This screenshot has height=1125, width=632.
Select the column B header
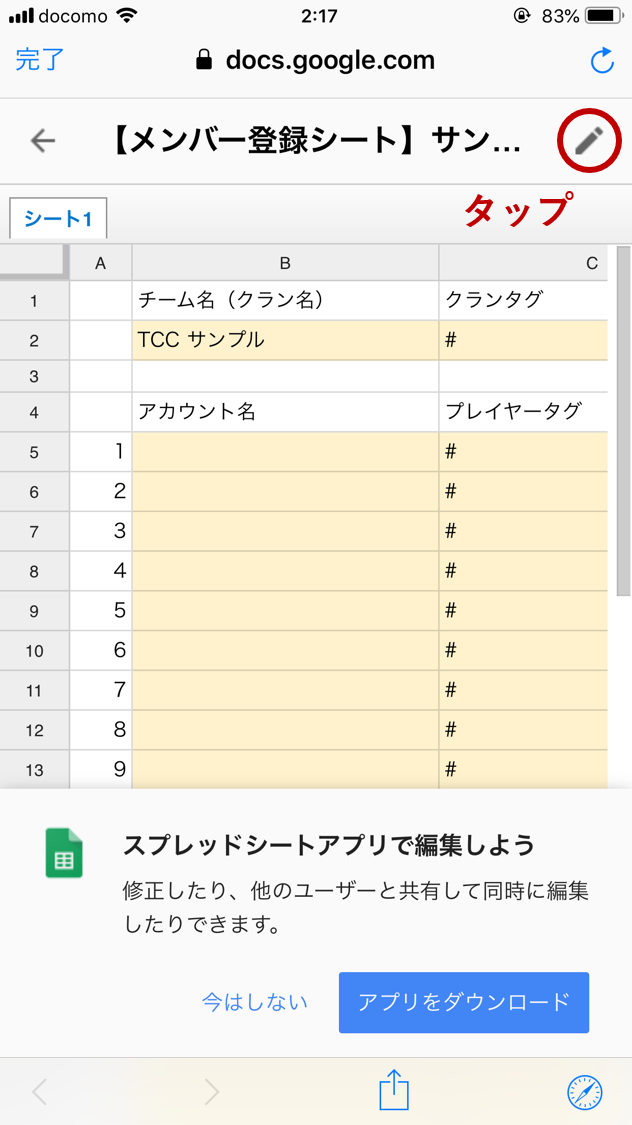point(285,263)
